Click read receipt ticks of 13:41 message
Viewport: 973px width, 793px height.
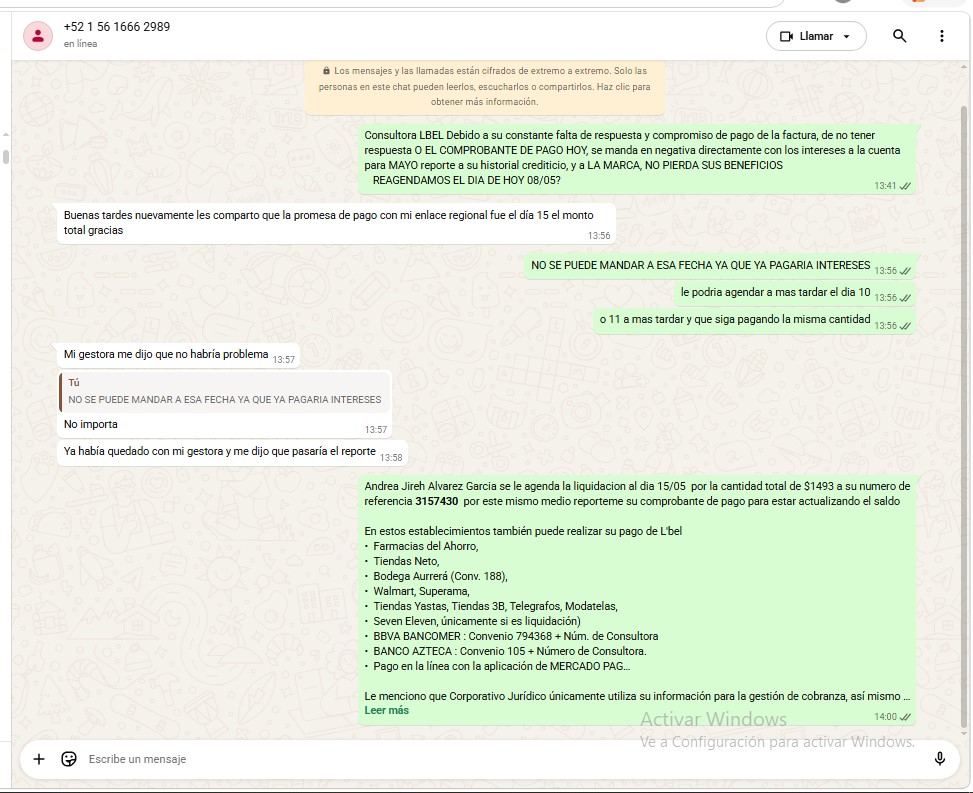coord(905,186)
